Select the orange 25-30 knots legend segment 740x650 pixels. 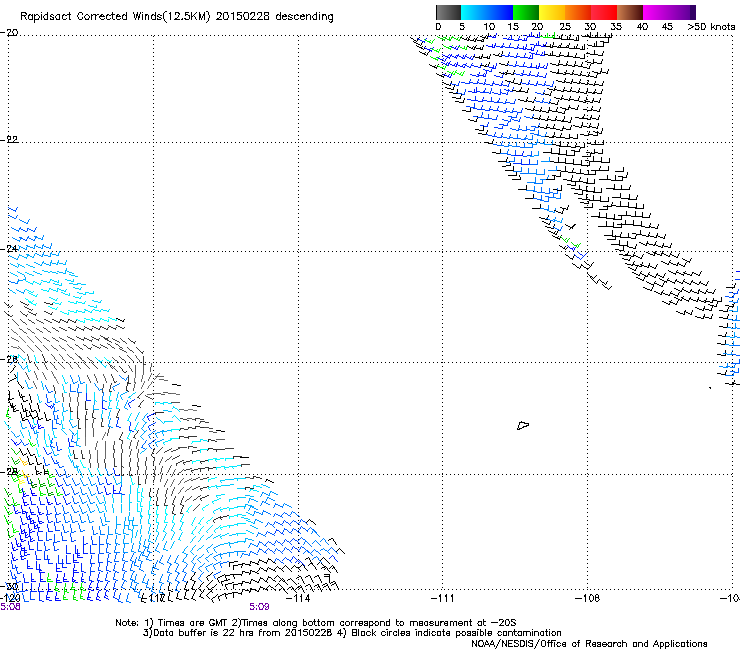(578, 12)
